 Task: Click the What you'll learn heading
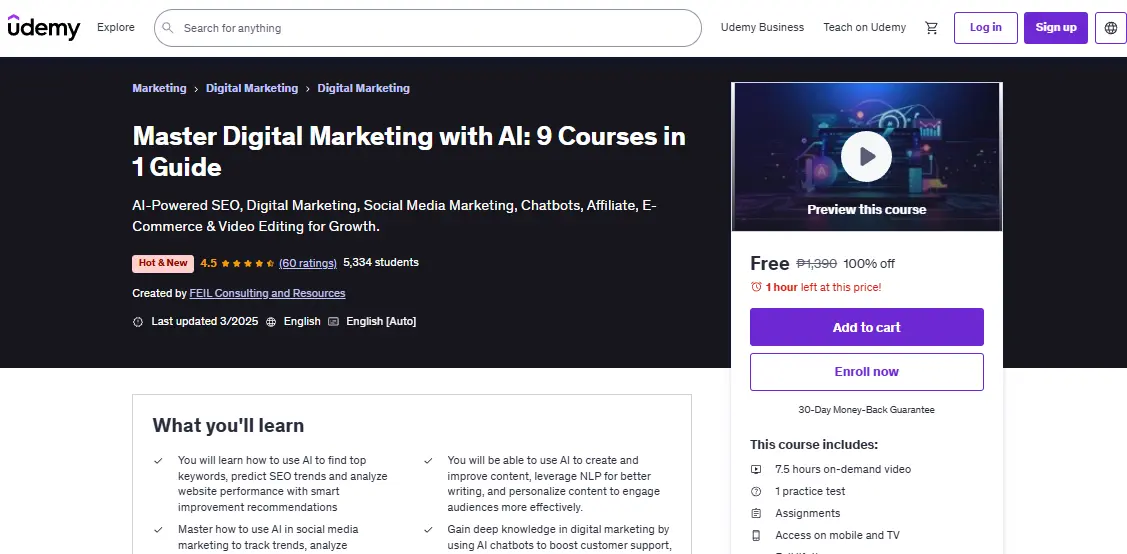[229, 425]
